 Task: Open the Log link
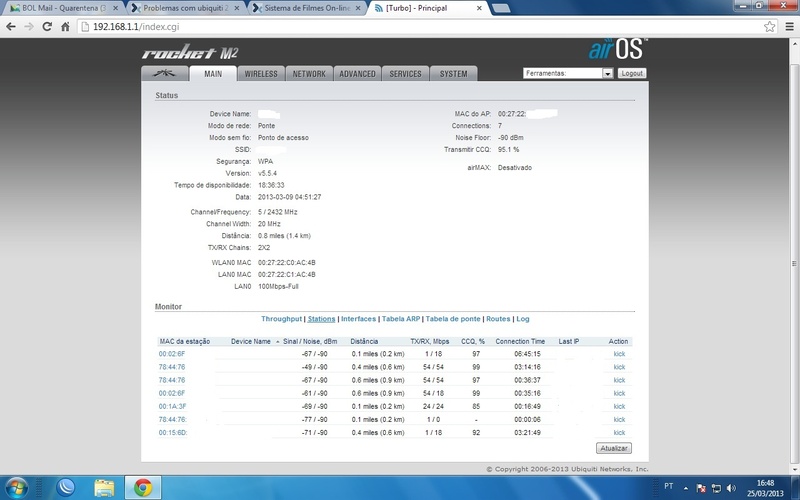click(523, 319)
